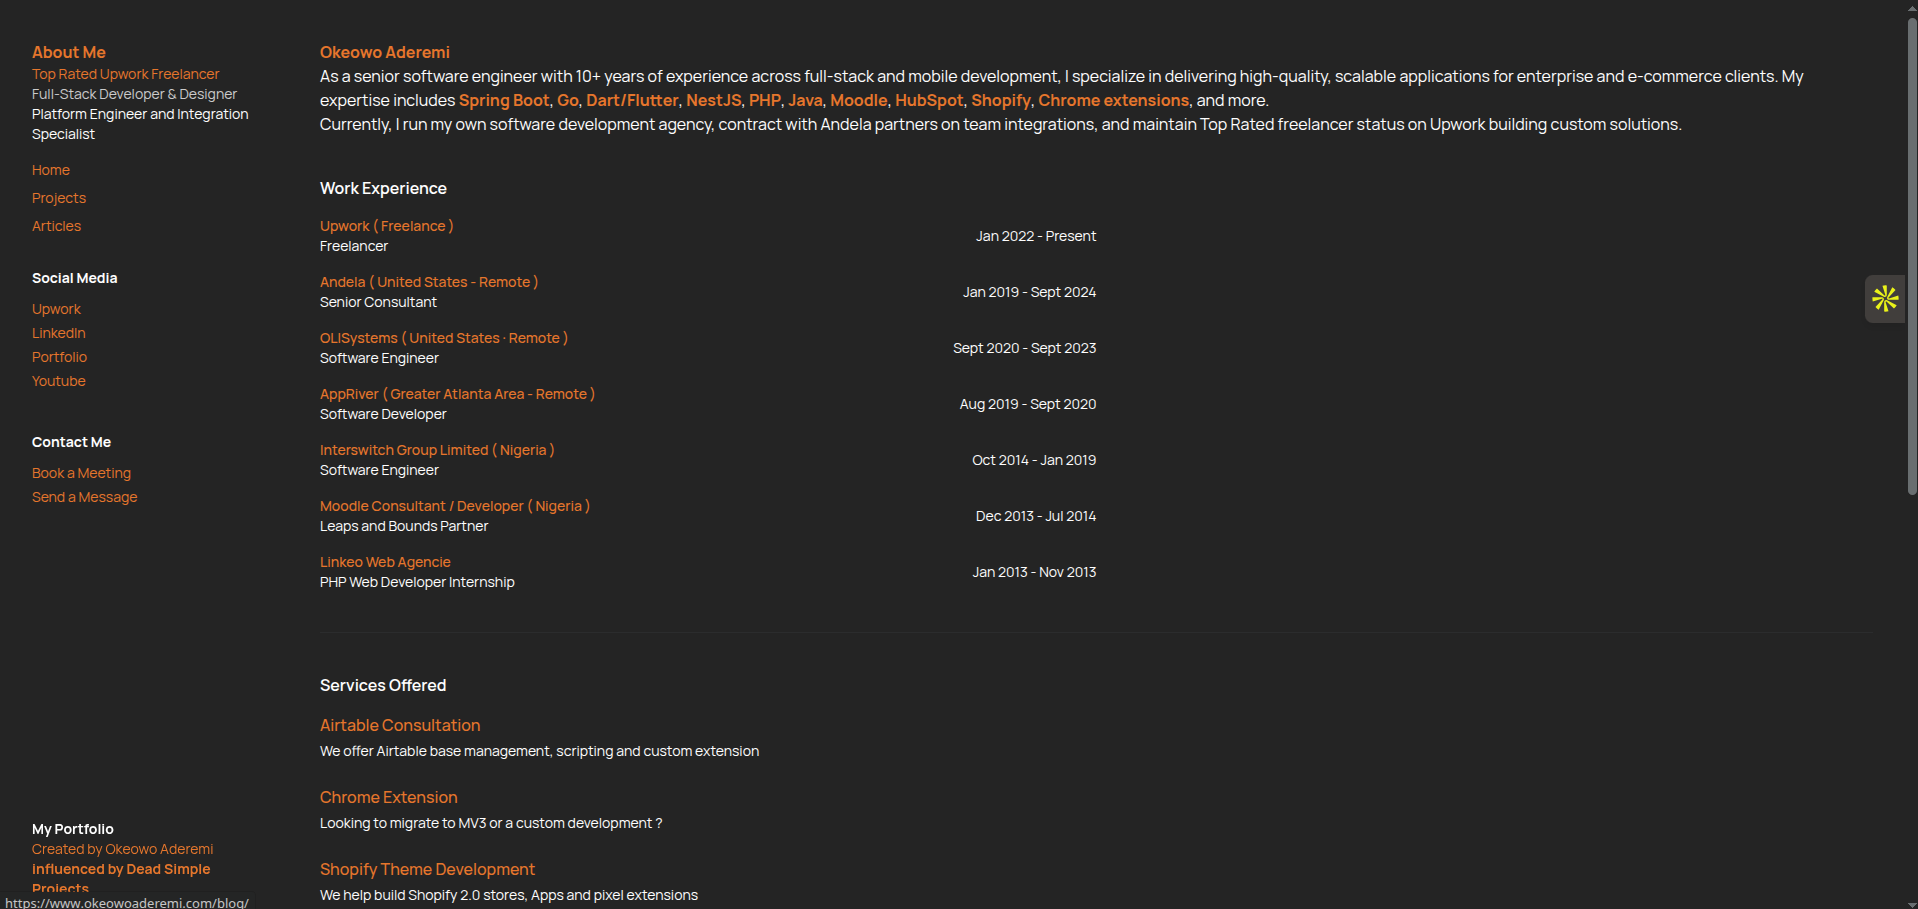Open AppRiver Greater Atlanta Area entry
This screenshot has width=1918, height=909.
point(457,394)
